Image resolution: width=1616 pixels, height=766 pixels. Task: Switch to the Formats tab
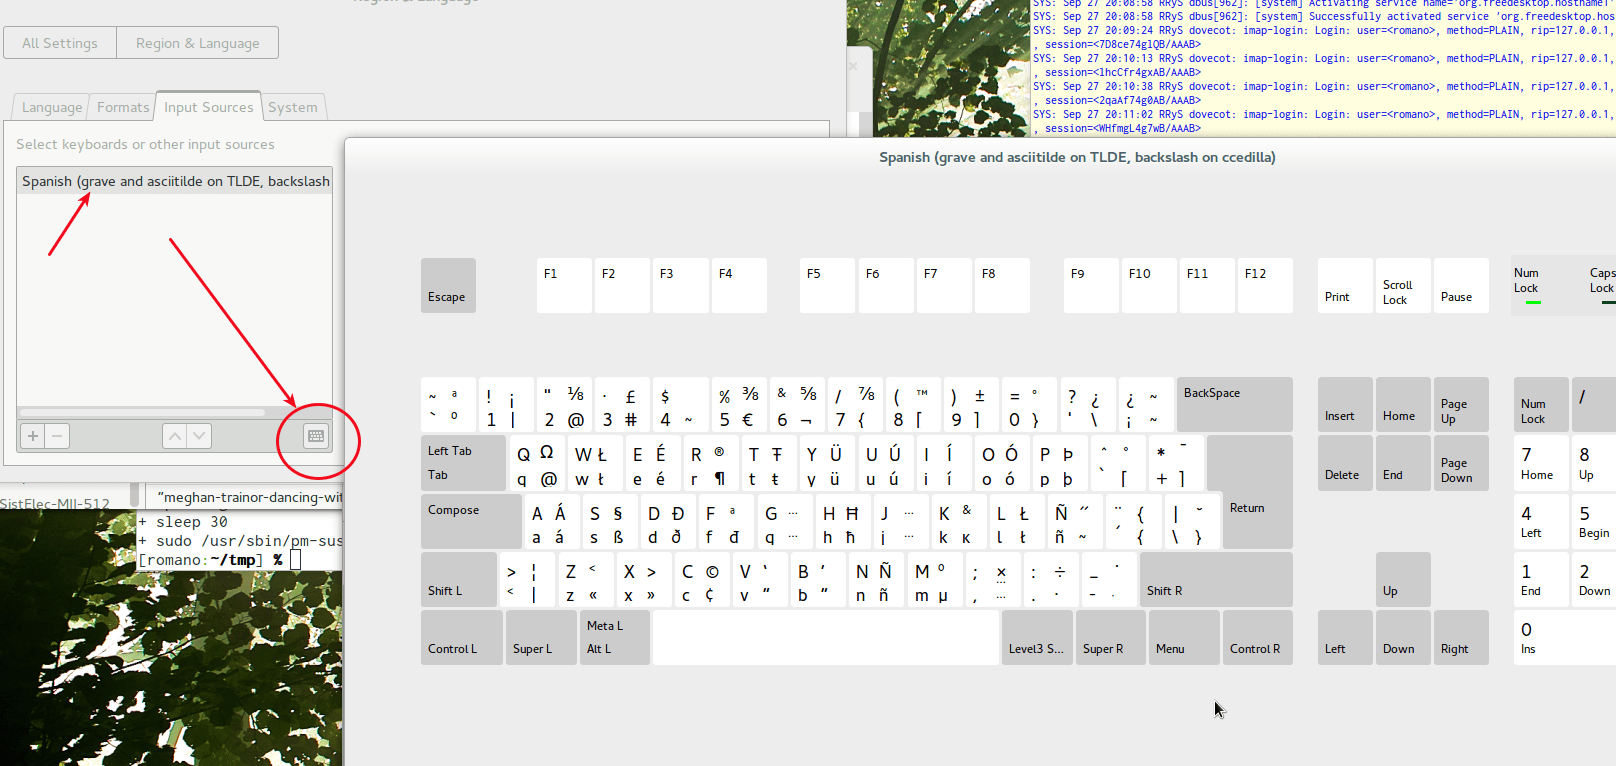click(123, 107)
